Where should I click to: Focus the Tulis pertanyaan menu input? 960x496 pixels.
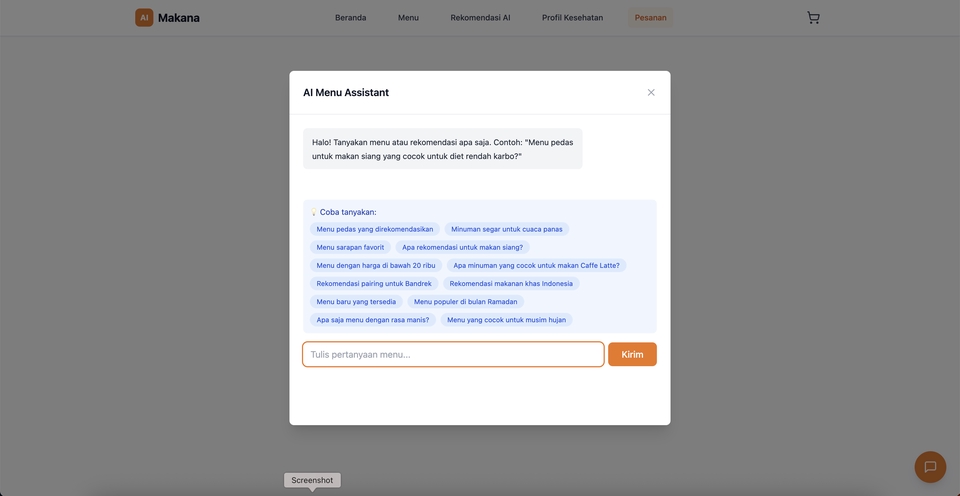pos(453,354)
